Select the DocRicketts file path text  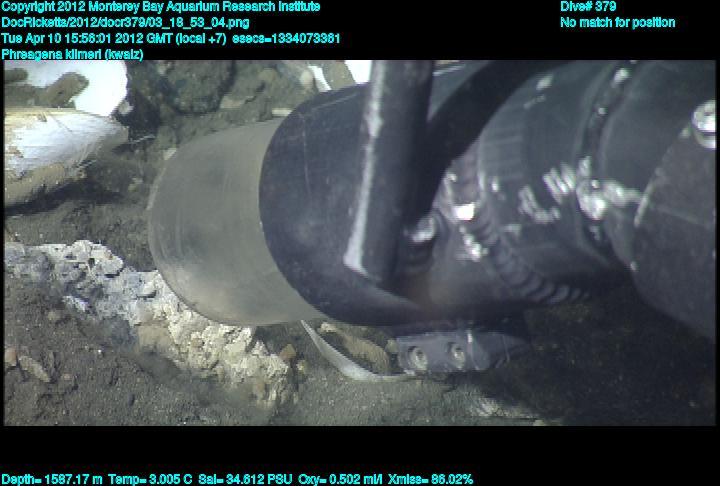(125, 23)
